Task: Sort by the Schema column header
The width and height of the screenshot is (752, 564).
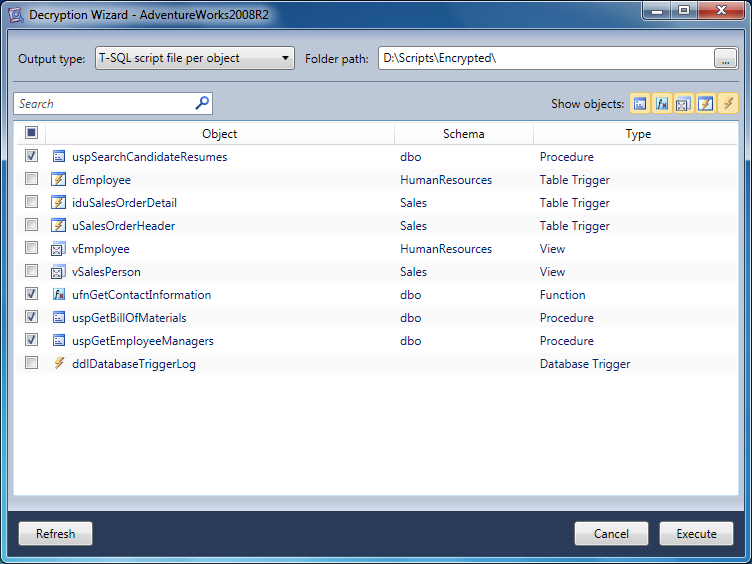Action: pos(463,134)
